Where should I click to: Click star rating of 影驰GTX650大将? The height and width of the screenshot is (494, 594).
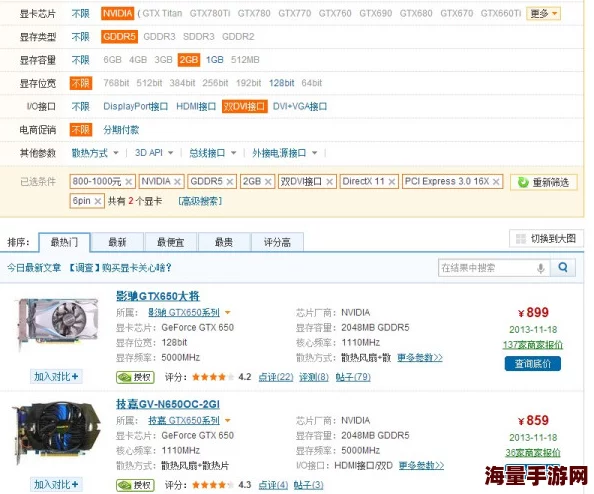pyautogui.click(x=213, y=377)
